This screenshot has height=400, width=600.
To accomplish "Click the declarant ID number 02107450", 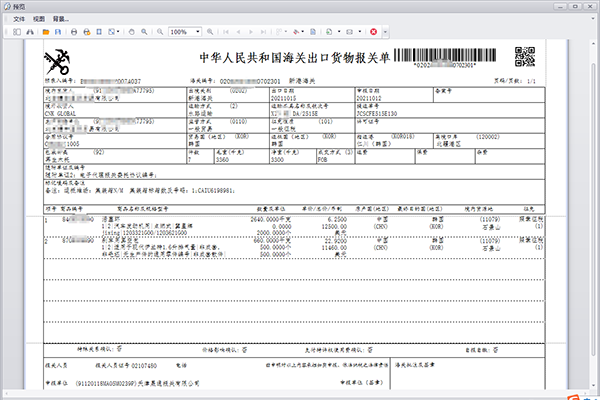I will click(x=144, y=366).
